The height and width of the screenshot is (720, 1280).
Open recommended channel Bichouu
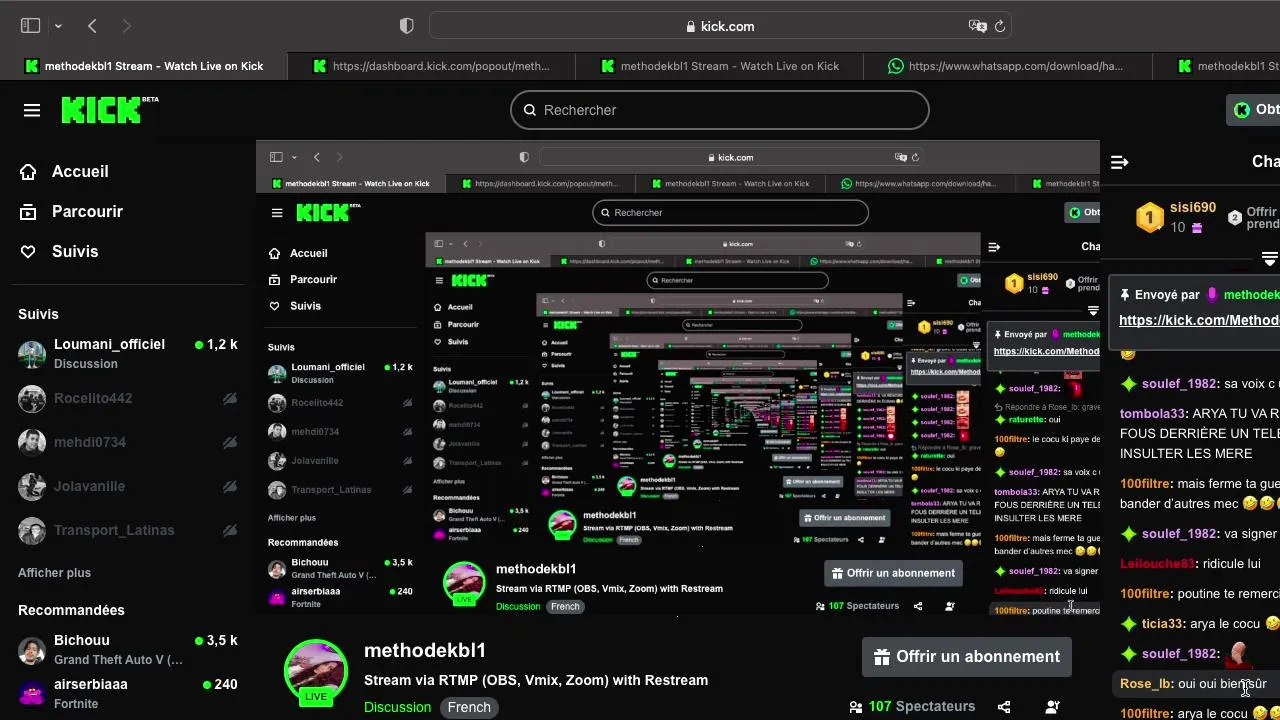pos(128,650)
